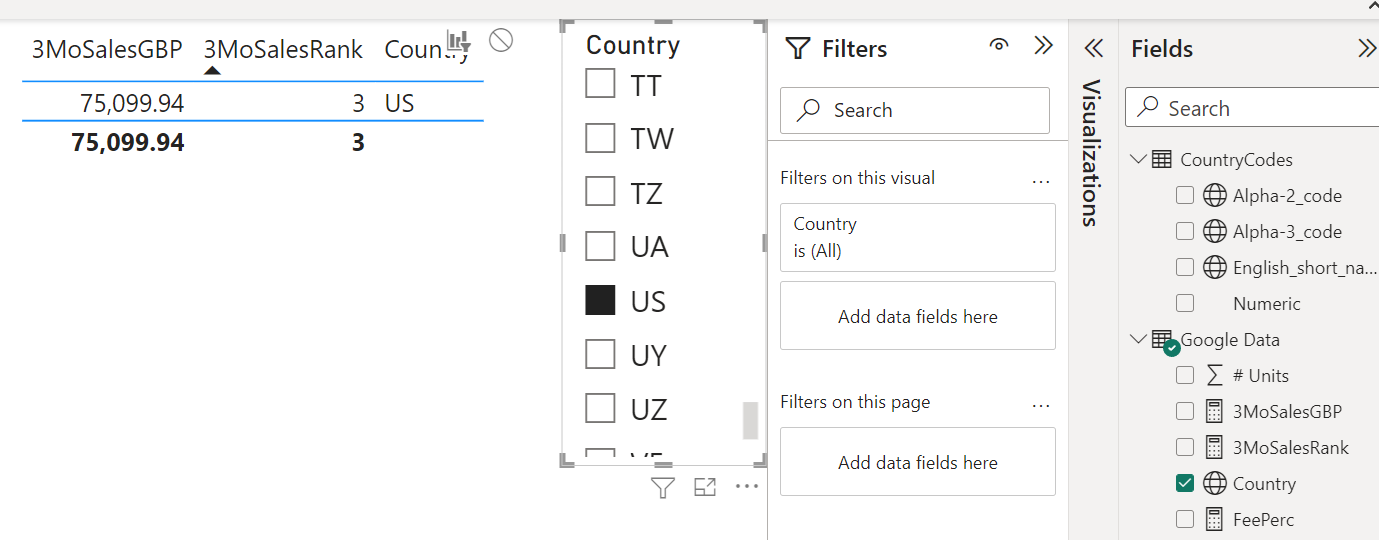Click the Google Data table icon
Screen dimensions: 1379x540
[x=1163, y=340]
